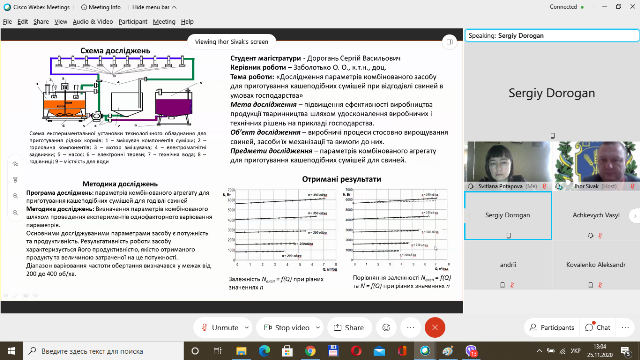The width and height of the screenshot is (640, 360).
Task: Open Meeting Info
Action: pos(101,7)
